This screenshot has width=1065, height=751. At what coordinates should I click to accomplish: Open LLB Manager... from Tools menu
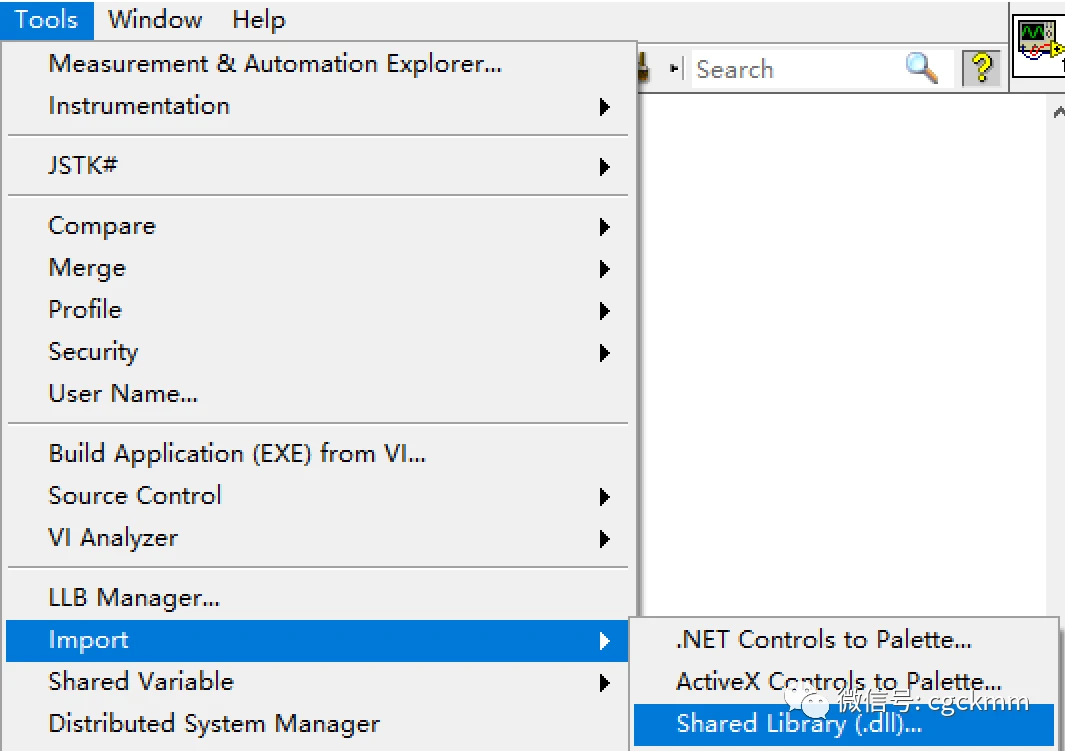click(134, 598)
